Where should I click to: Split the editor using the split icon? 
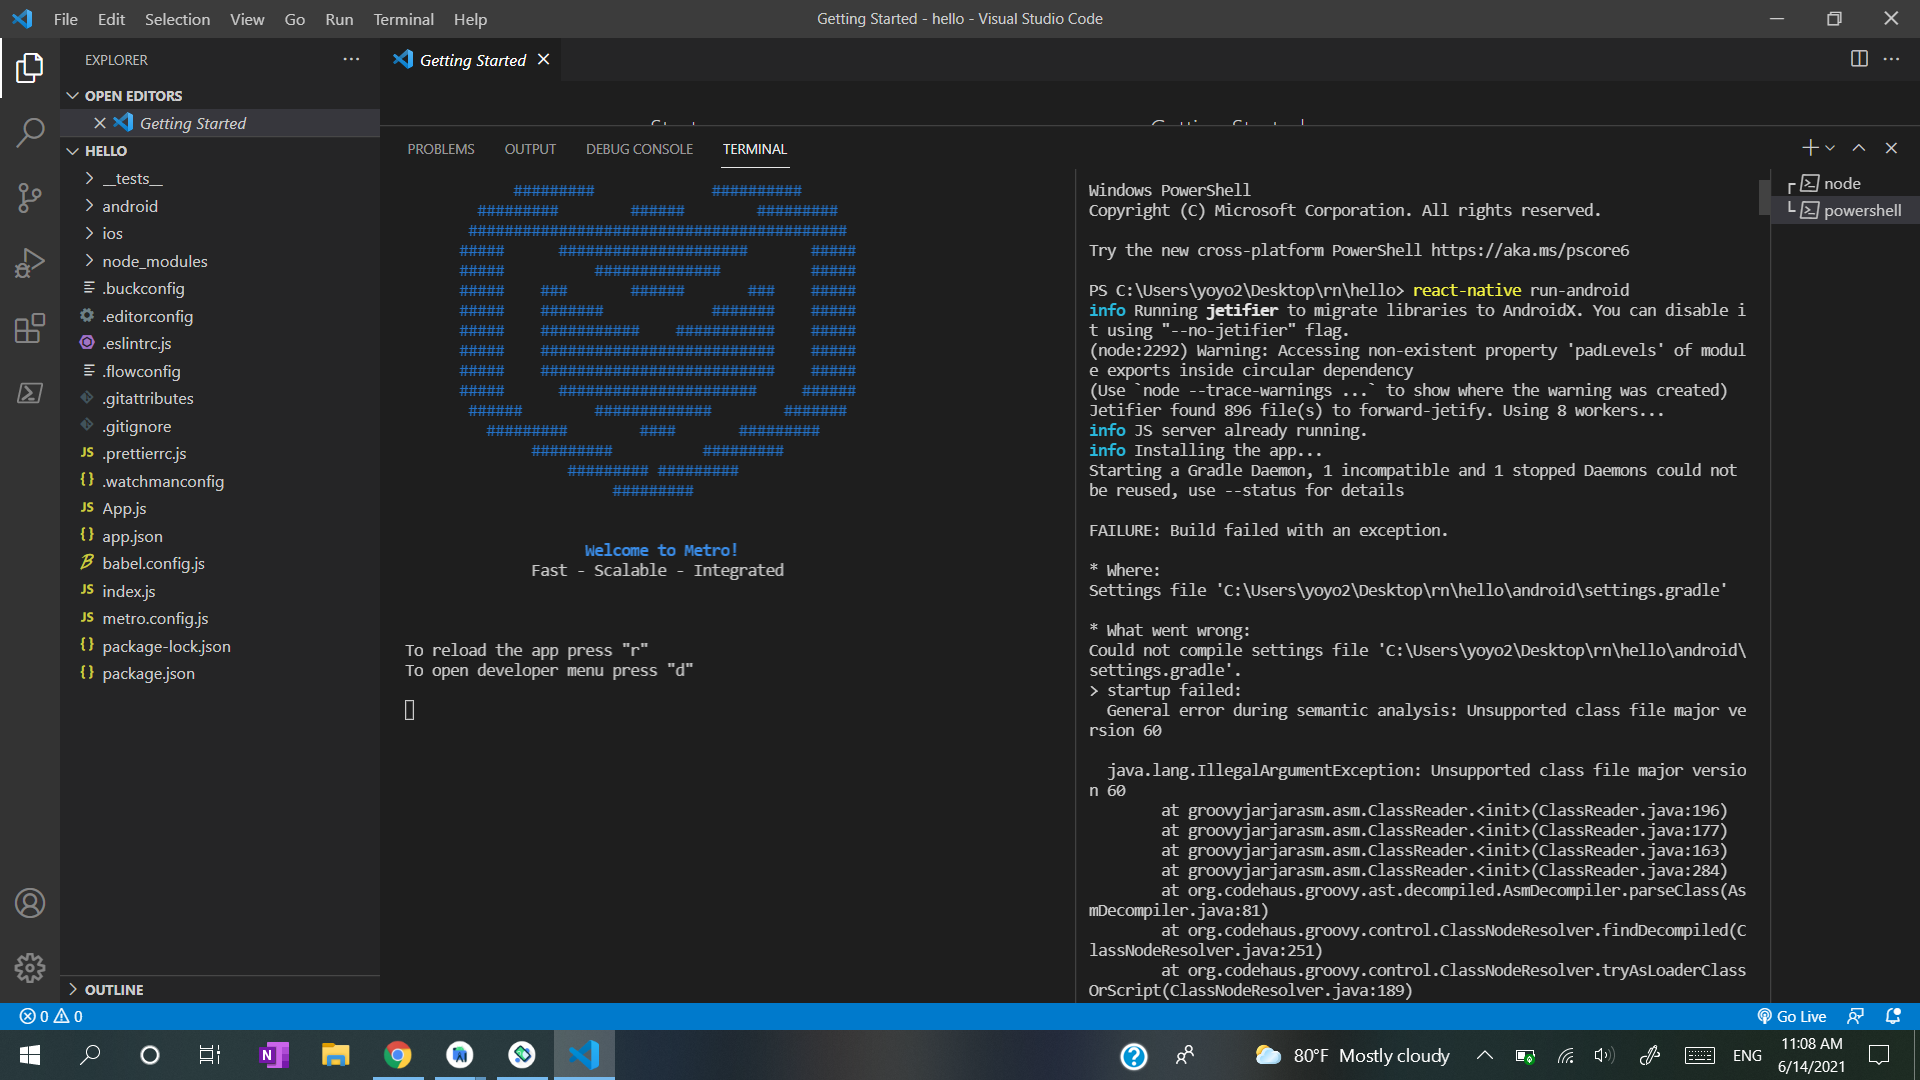[x=1859, y=59]
